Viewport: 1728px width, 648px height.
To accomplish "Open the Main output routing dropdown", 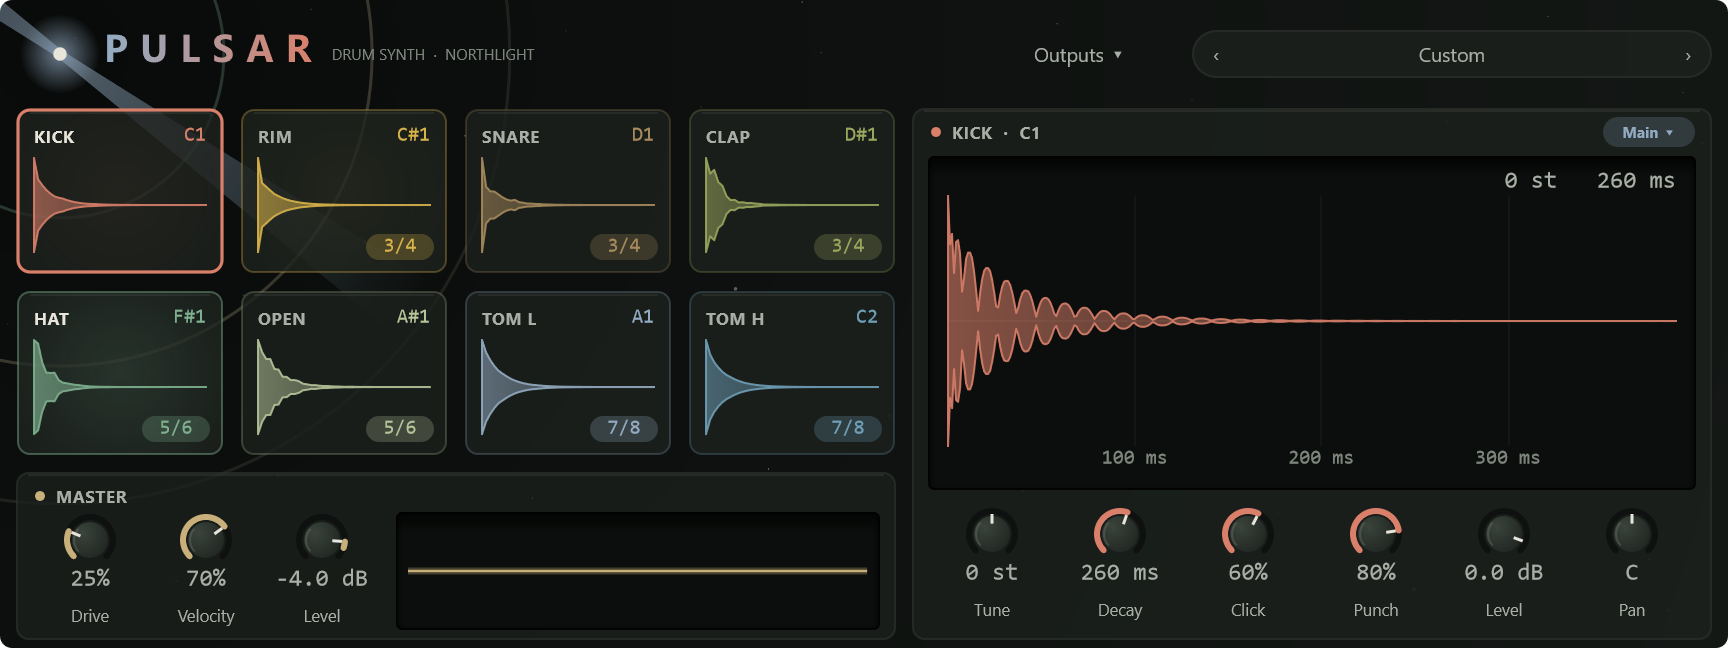I will (x=1648, y=132).
